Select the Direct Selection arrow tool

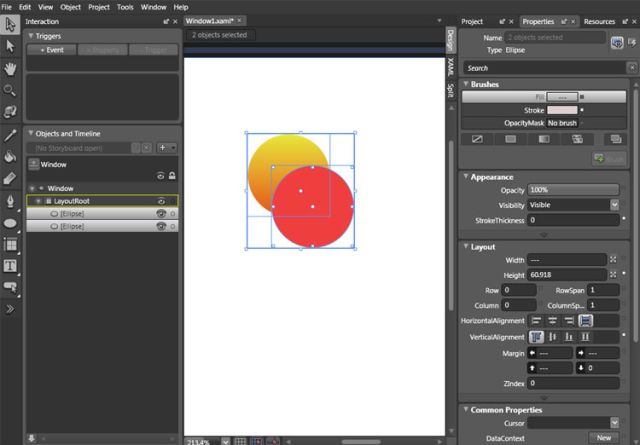10,45
